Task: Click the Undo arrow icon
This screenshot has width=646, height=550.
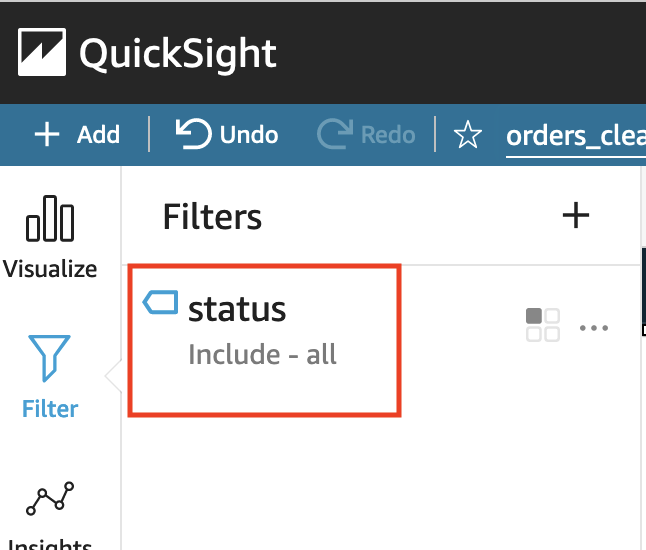Action: [192, 133]
